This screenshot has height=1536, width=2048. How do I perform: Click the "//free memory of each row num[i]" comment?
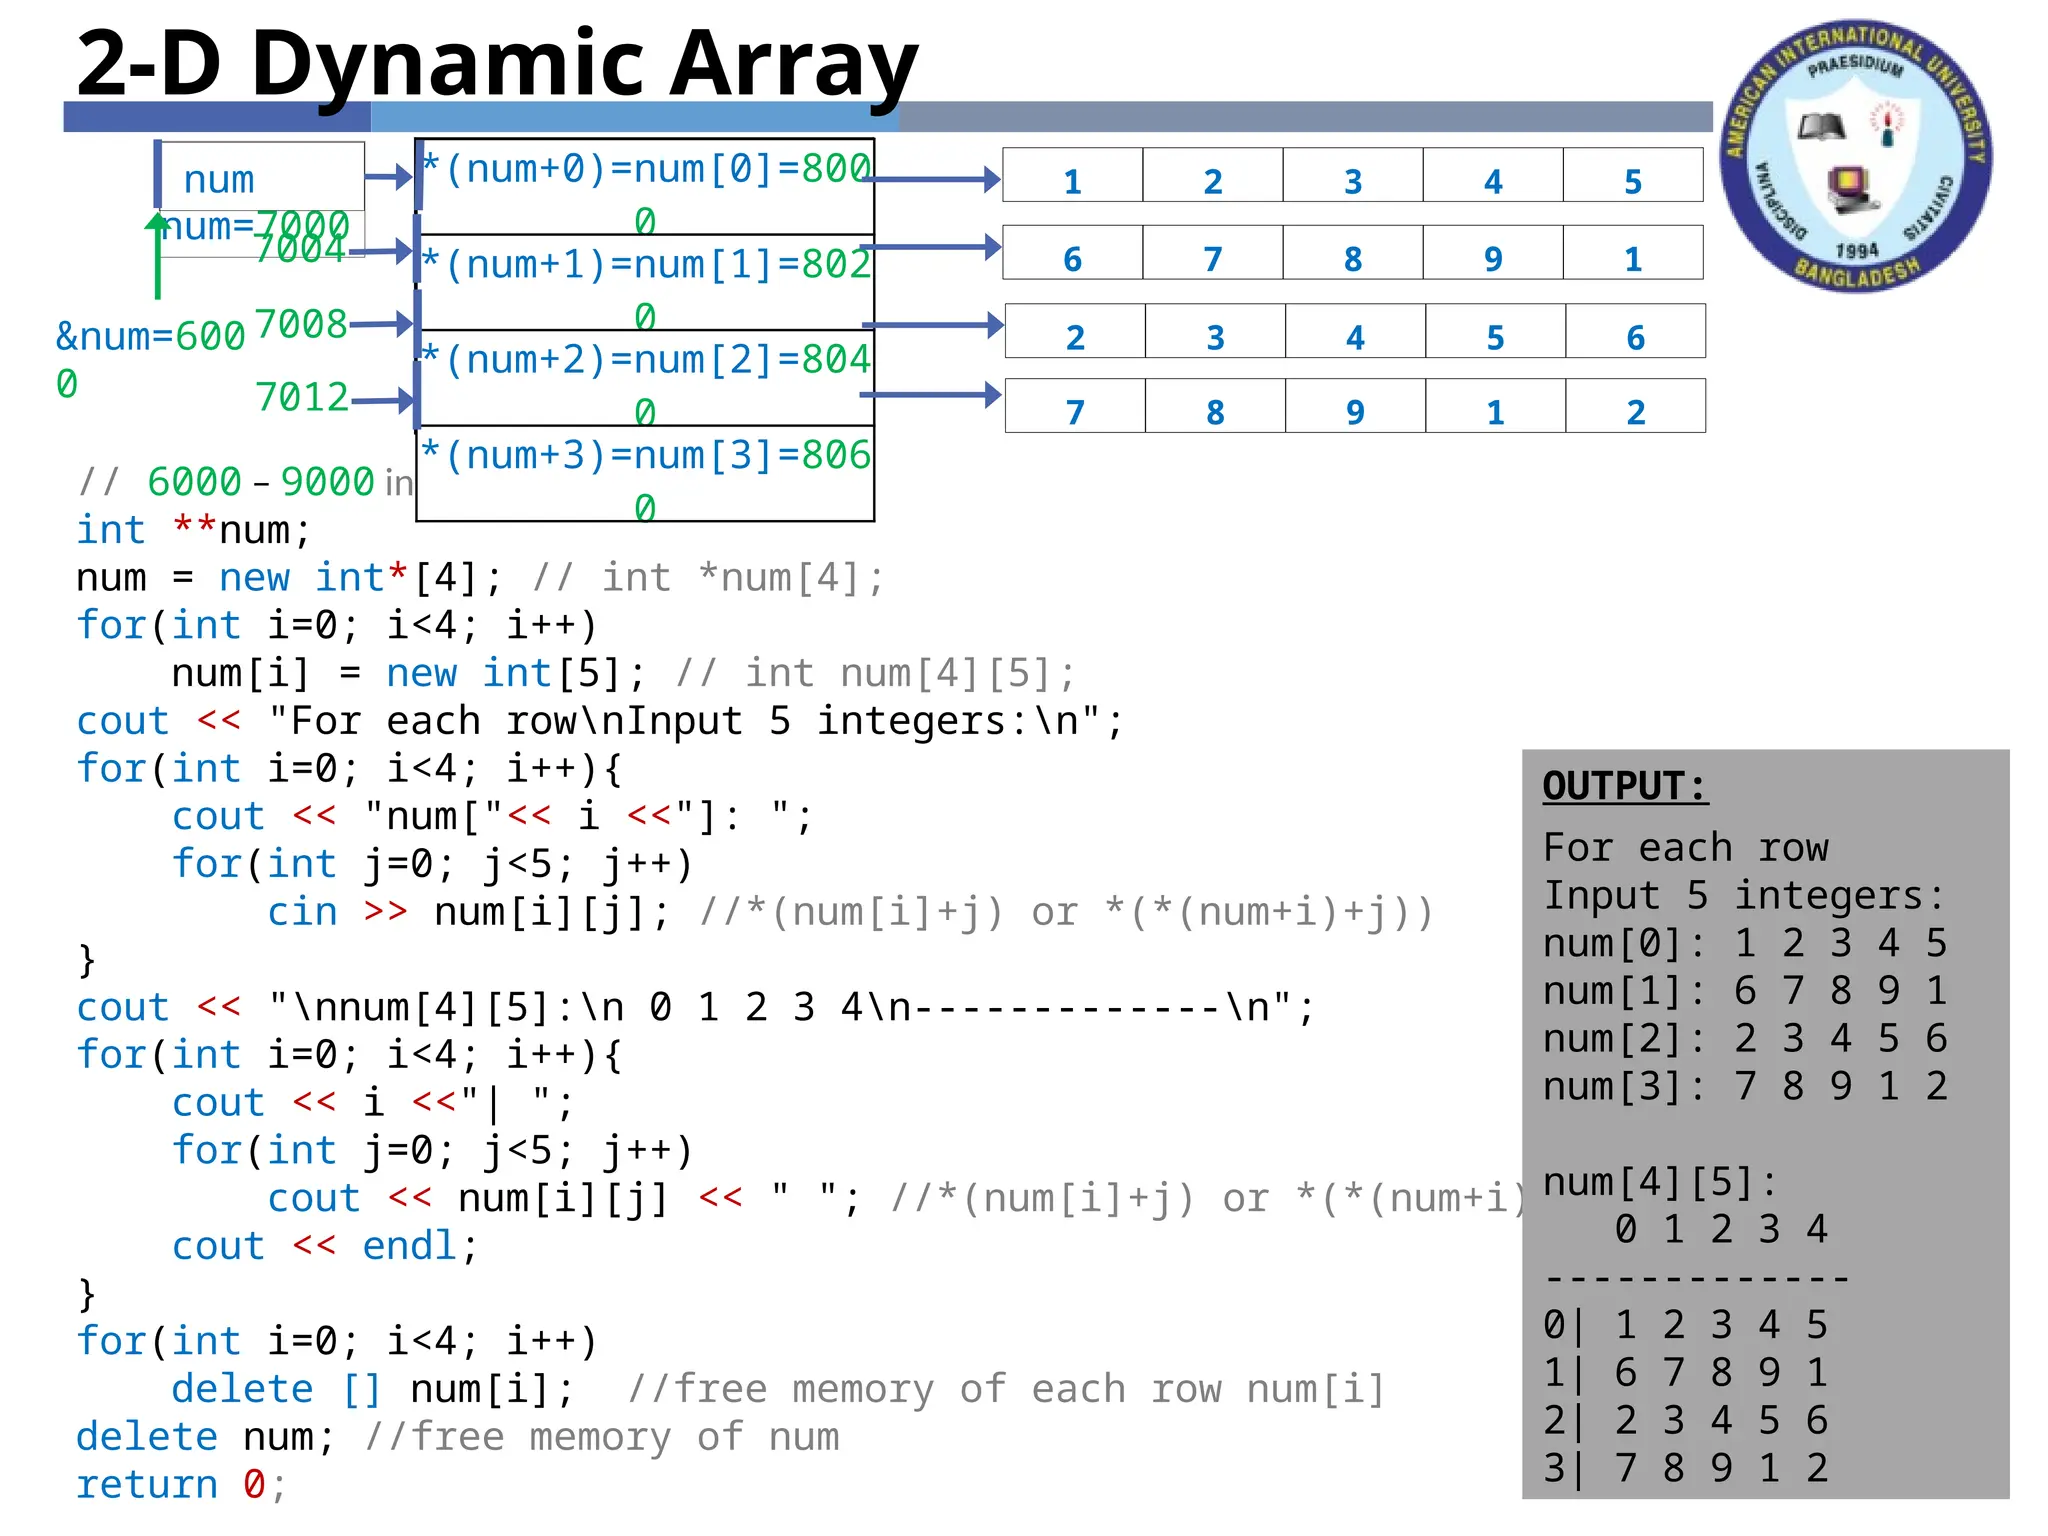click(1006, 1390)
